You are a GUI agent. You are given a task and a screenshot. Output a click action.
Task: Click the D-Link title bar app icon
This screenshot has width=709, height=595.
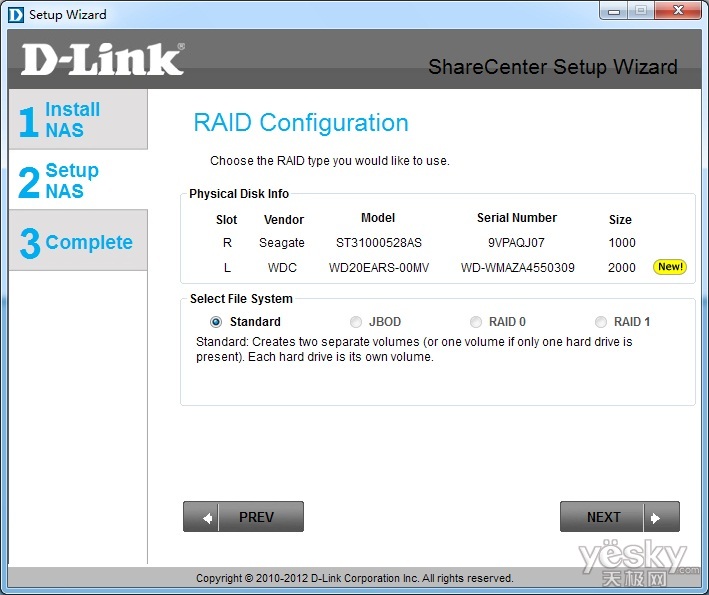[x=16, y=14]
